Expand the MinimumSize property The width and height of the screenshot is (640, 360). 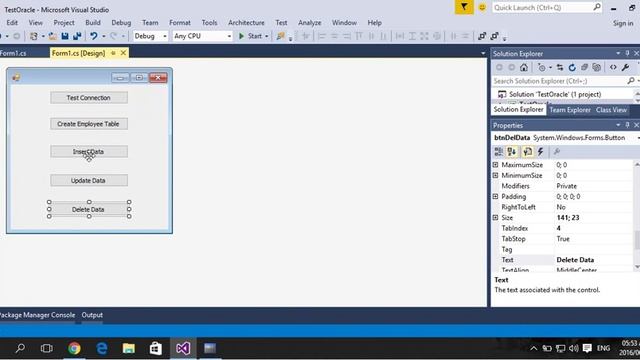click(x=496, y=176)
